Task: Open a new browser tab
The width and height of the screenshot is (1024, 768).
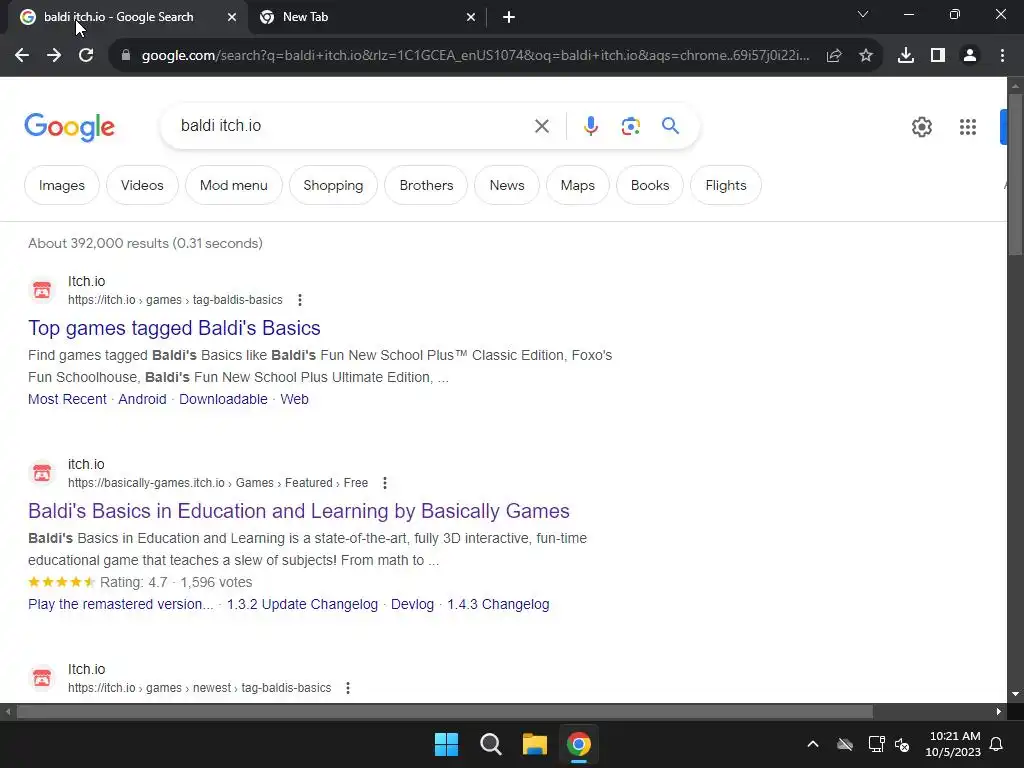Action: click(509, 18)
